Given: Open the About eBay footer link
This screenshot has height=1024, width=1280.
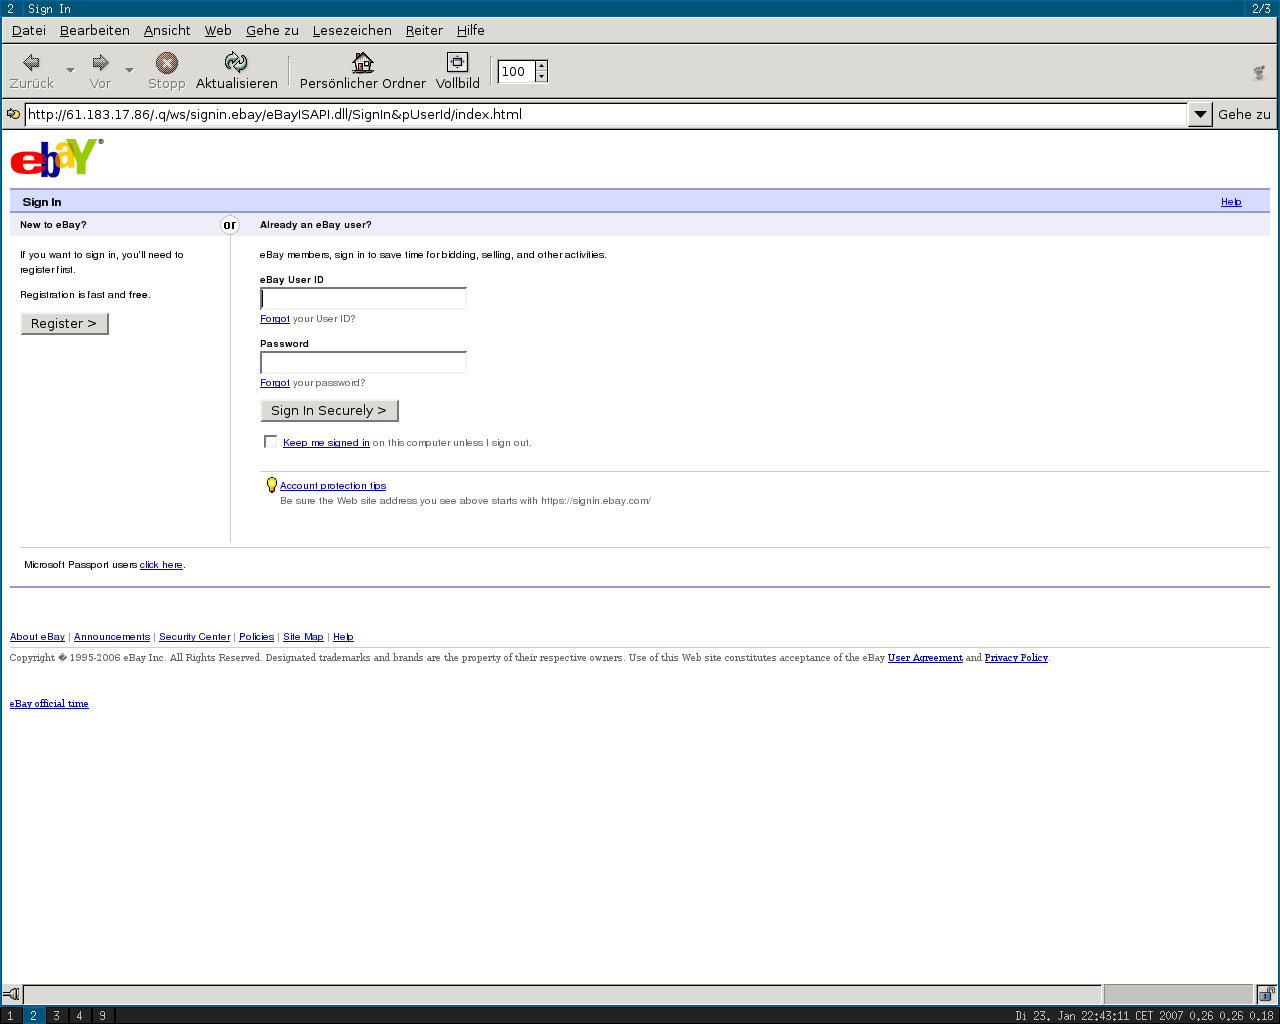Looking at the screenshot, I should coord(37,637).
